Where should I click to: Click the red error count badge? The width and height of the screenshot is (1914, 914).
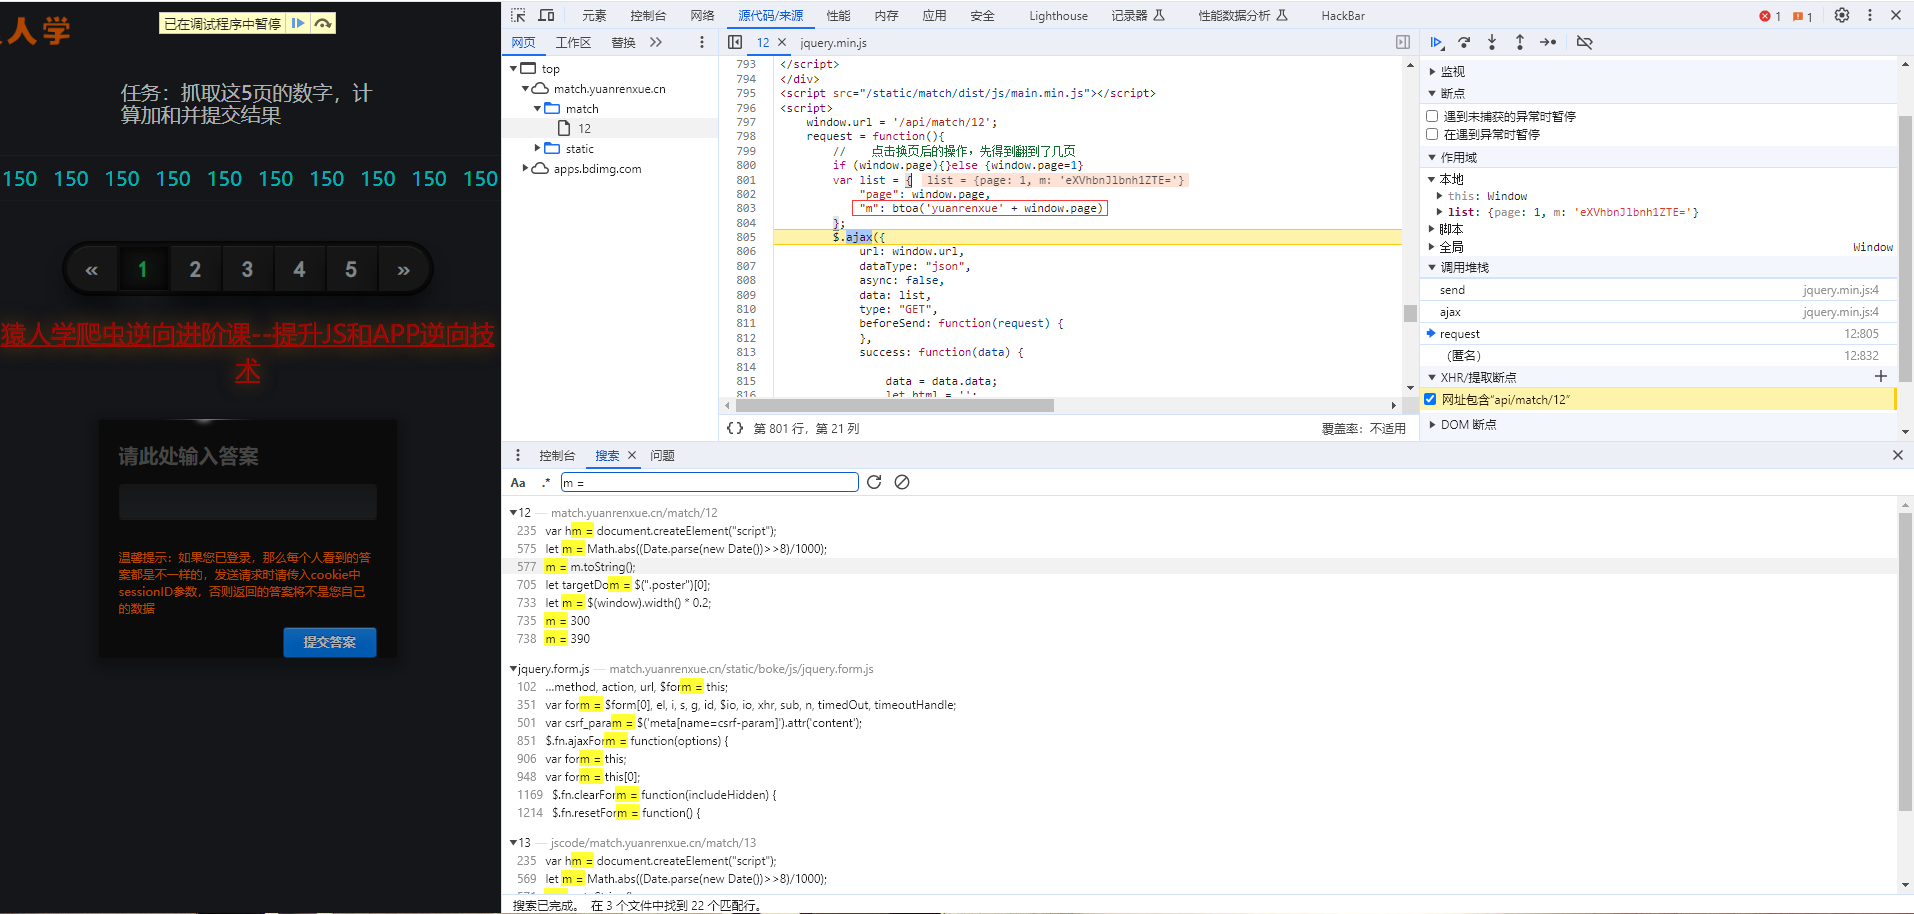tap(1770, 16)
